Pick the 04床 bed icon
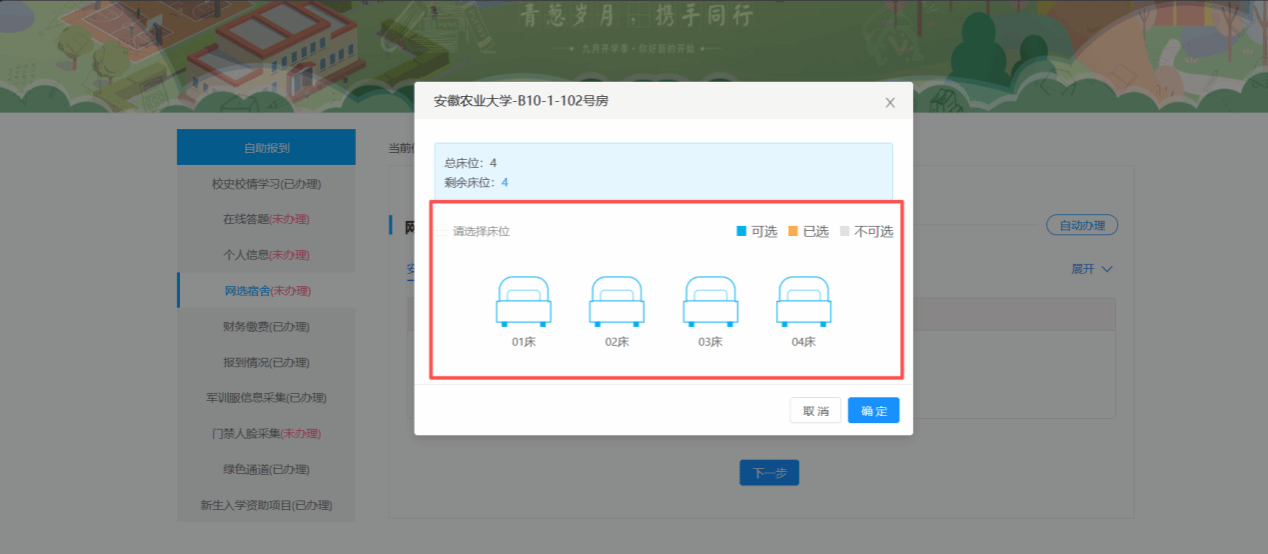This screenshot has width=1268, height=554. coord(804,301)
